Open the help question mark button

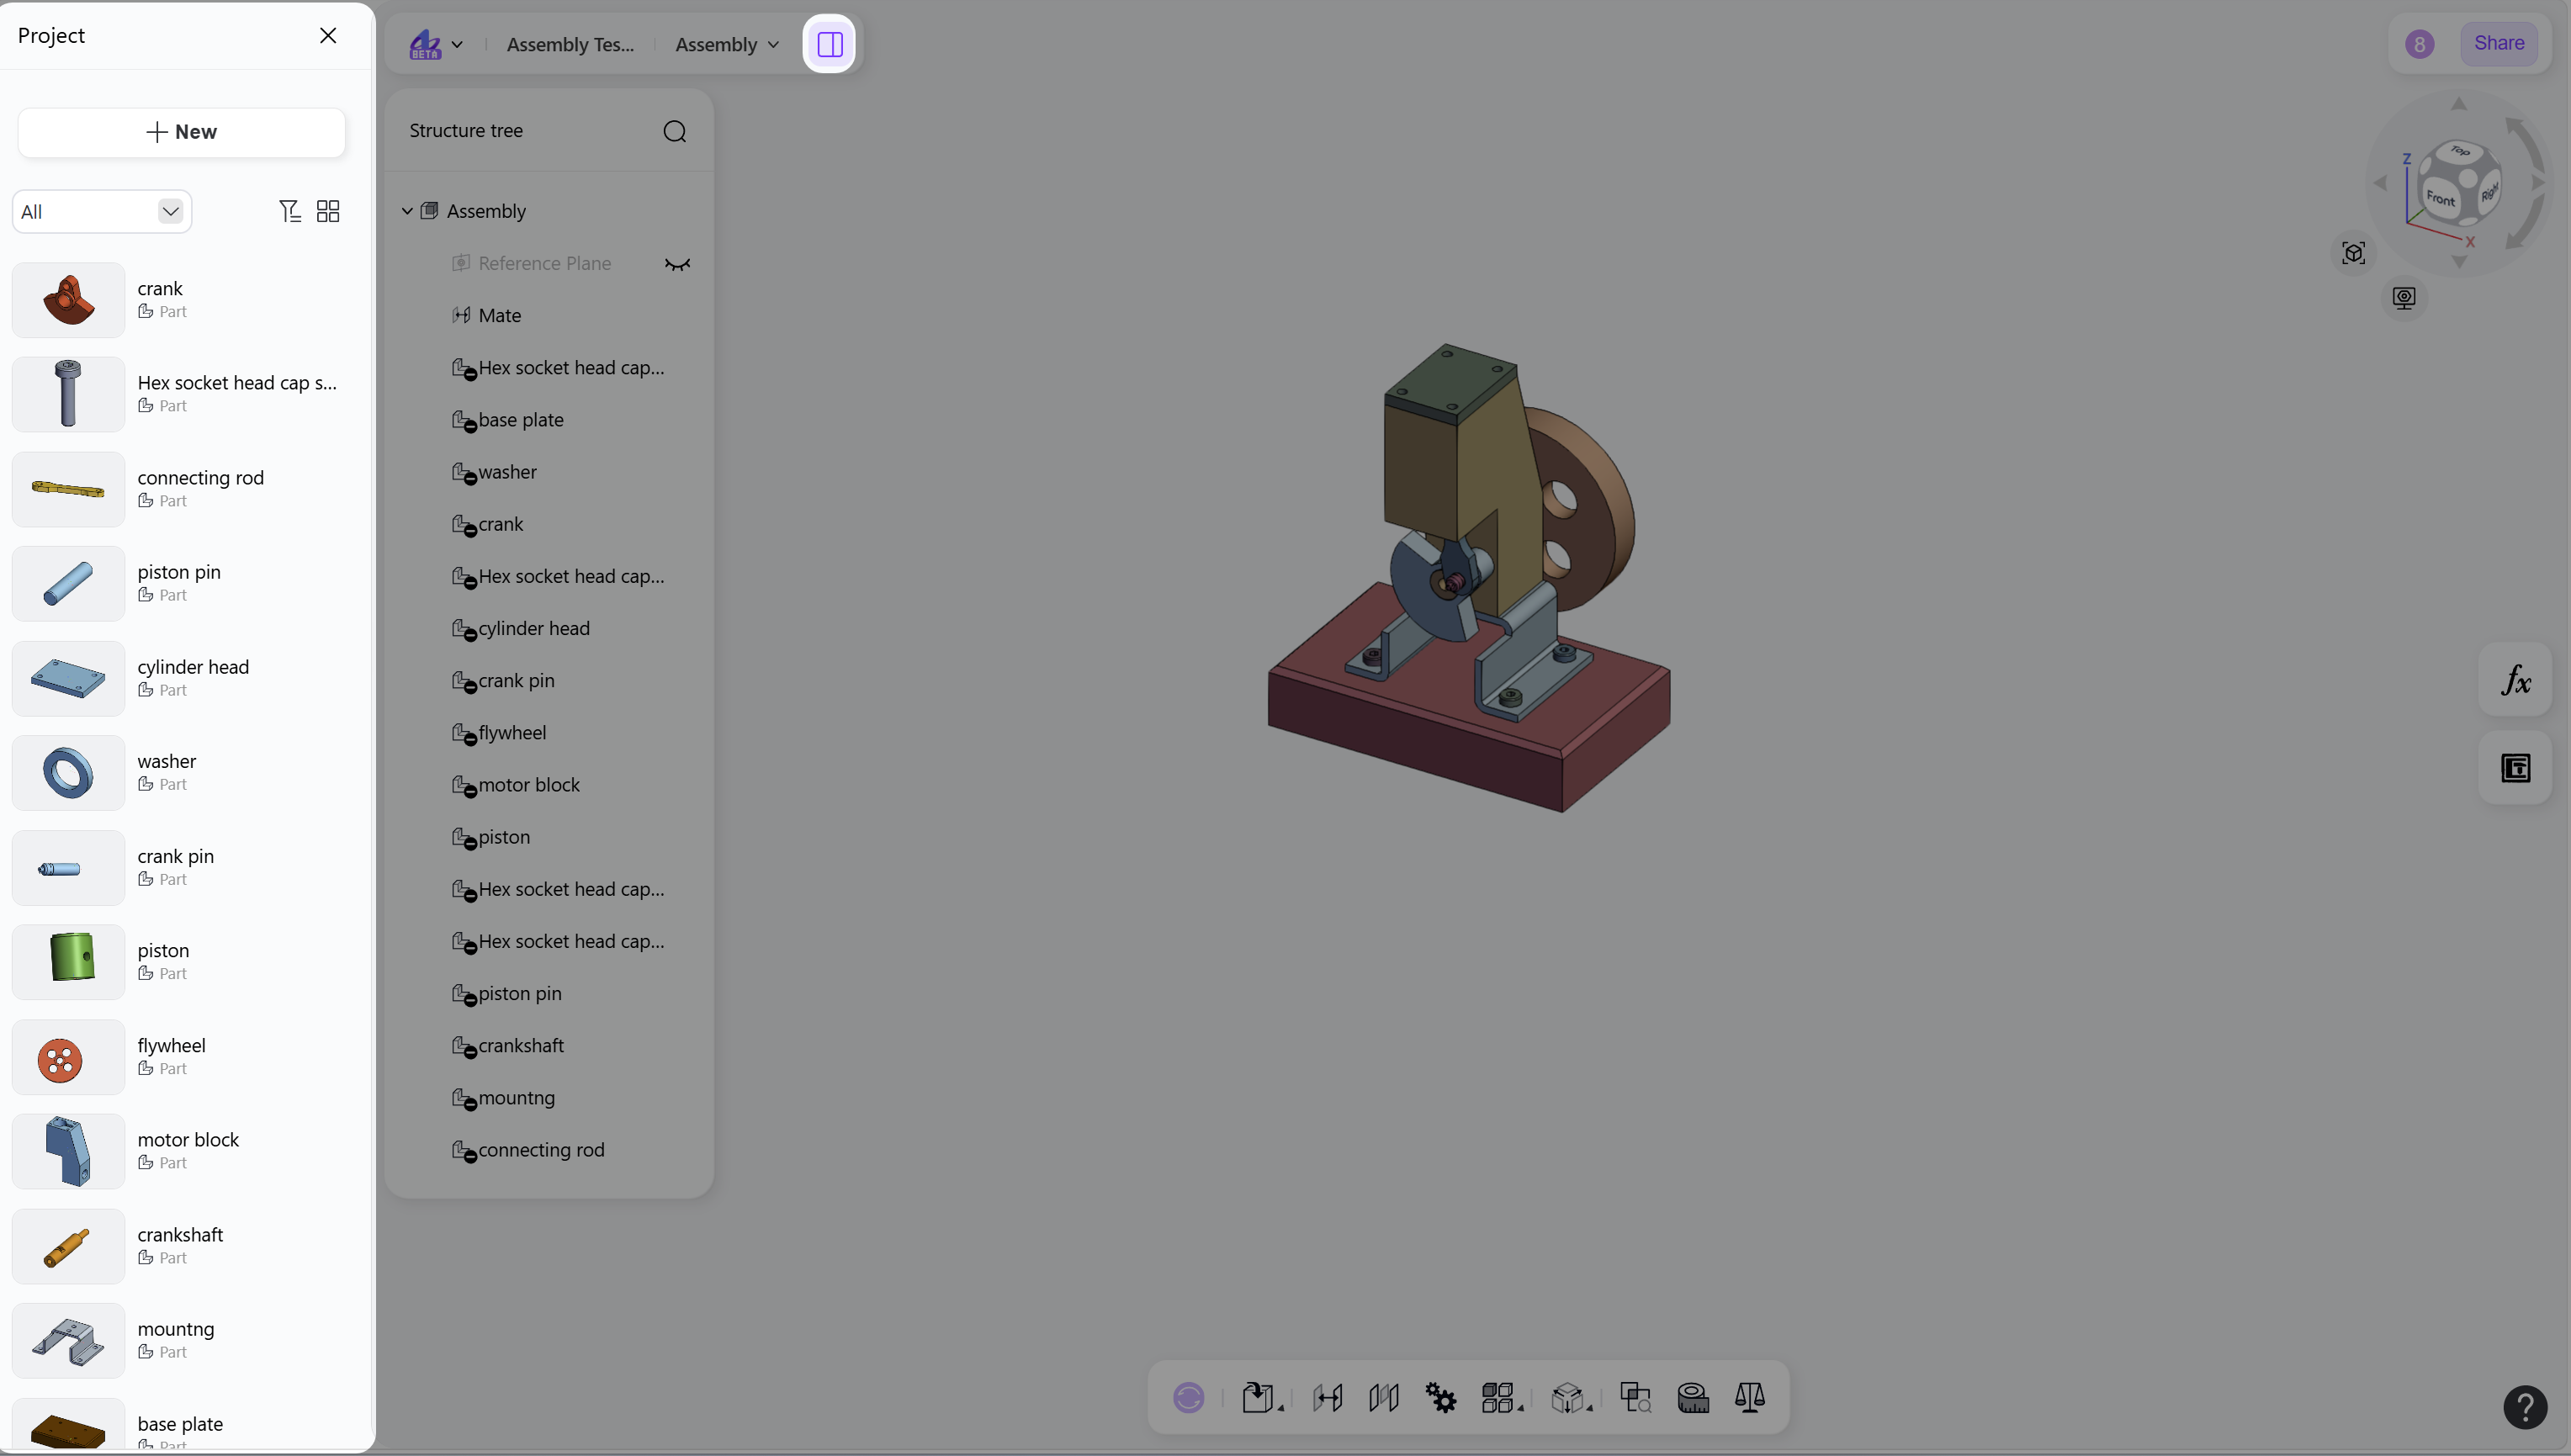[2525, 1407]
